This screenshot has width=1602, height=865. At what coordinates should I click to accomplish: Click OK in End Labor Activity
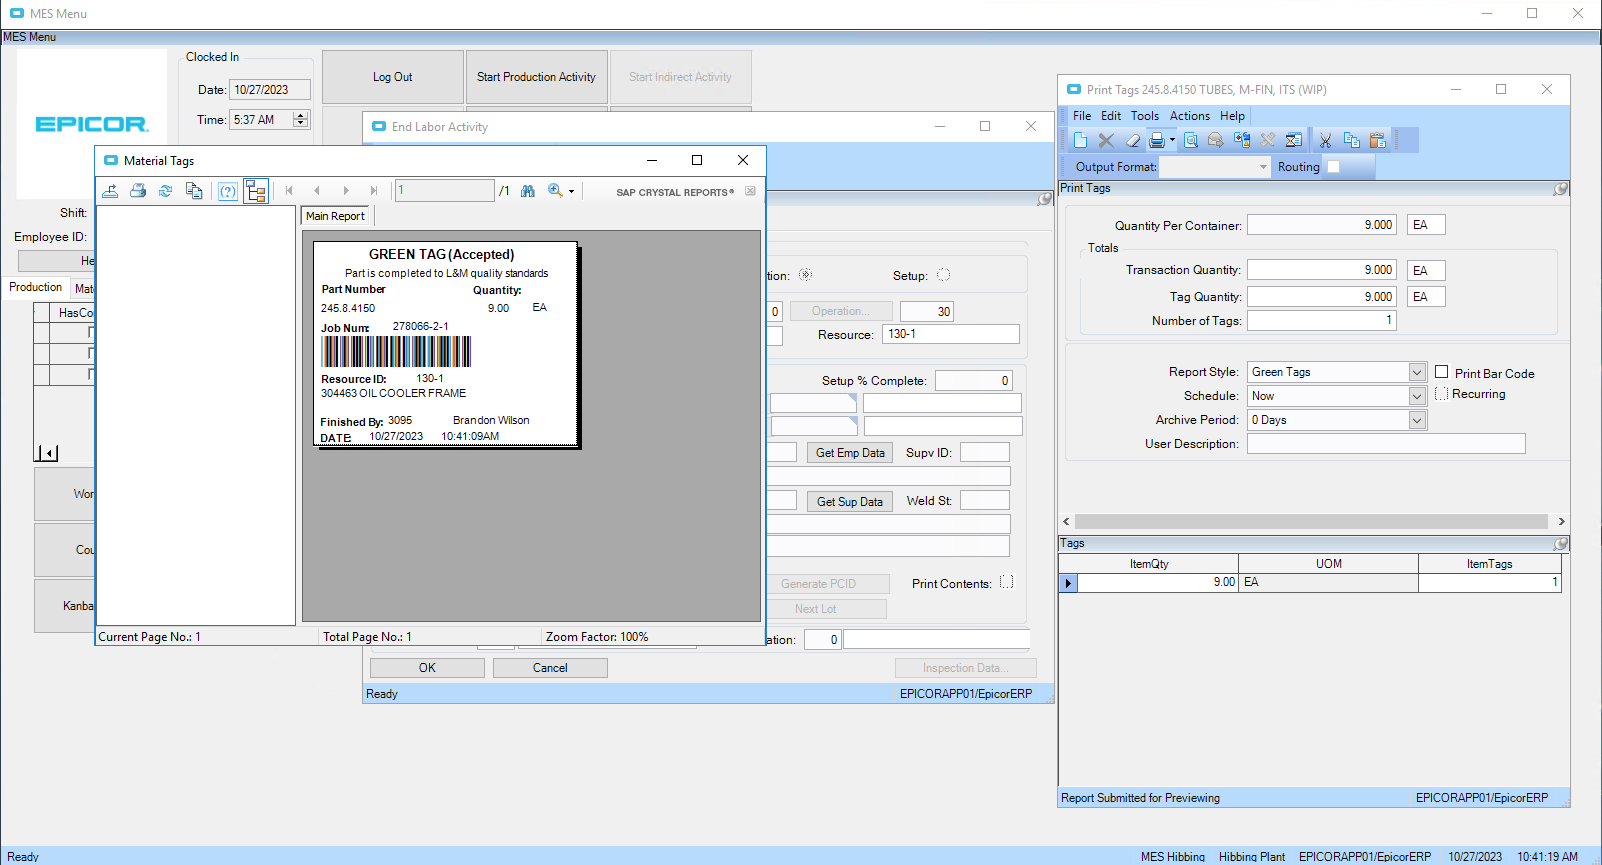(x=427, y=668)
